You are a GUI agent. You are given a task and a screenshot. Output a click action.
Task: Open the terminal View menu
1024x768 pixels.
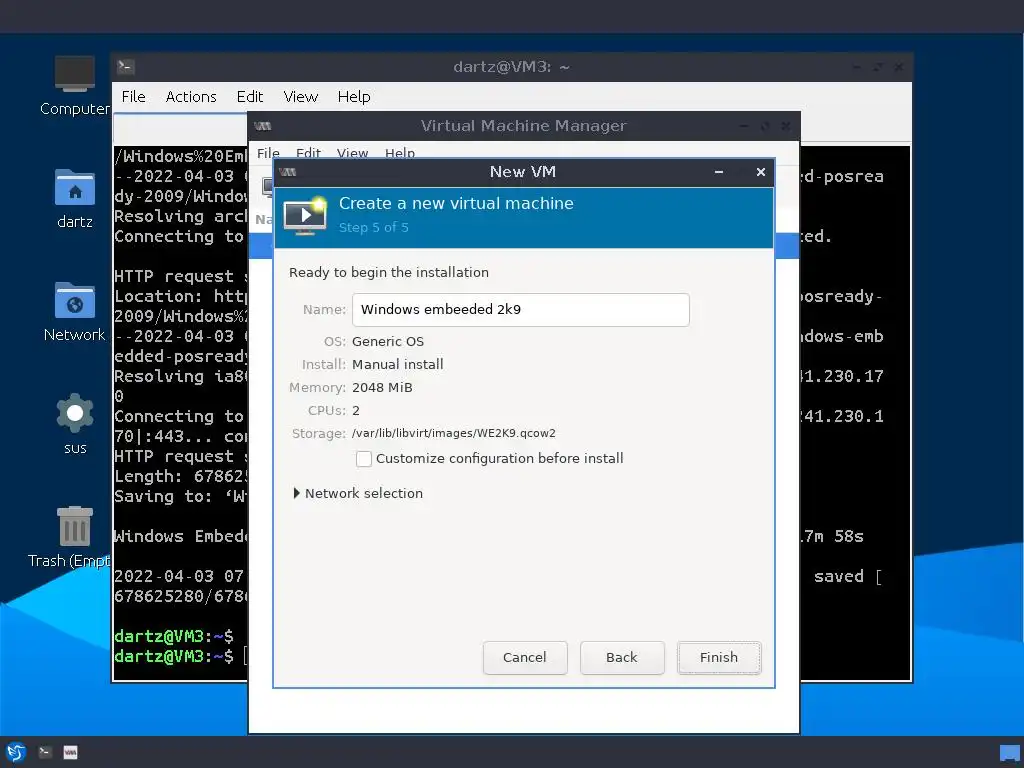click(x=300, y=97)
